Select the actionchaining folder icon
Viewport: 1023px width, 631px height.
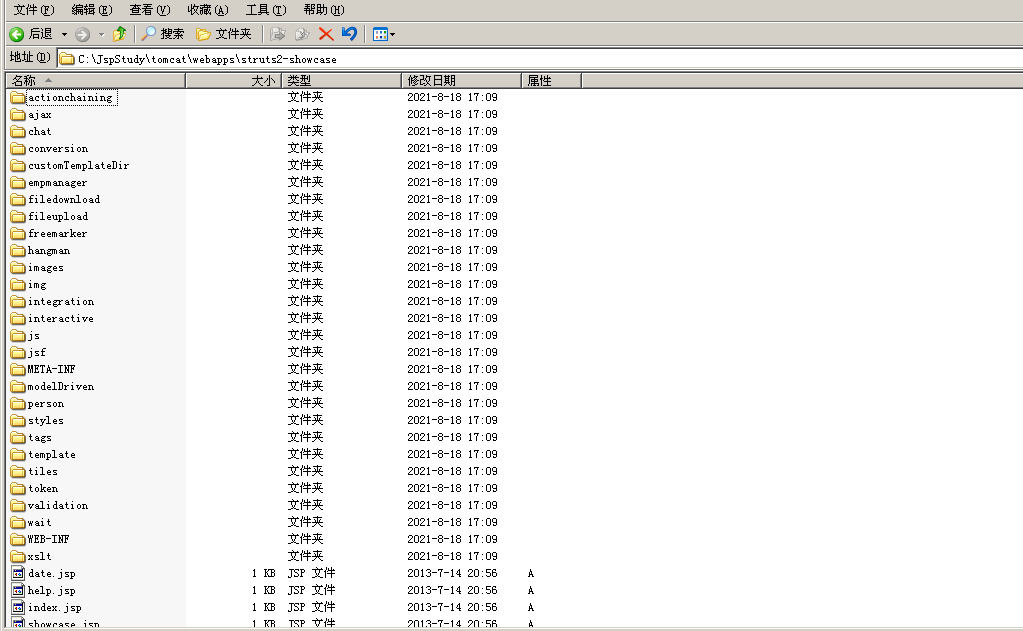tap(18, 98)
